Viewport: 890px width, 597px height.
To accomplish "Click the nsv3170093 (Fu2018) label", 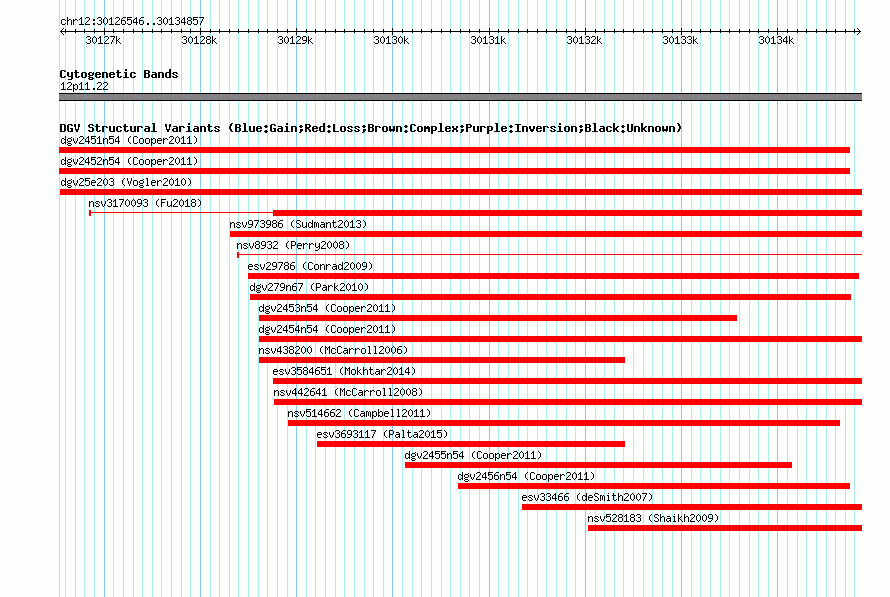I will (145, 203).
